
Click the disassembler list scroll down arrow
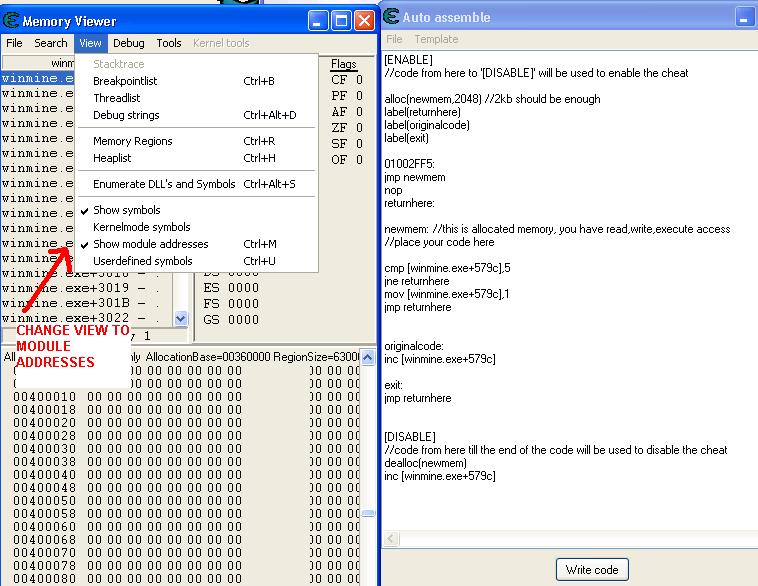[x=181, y=319]
